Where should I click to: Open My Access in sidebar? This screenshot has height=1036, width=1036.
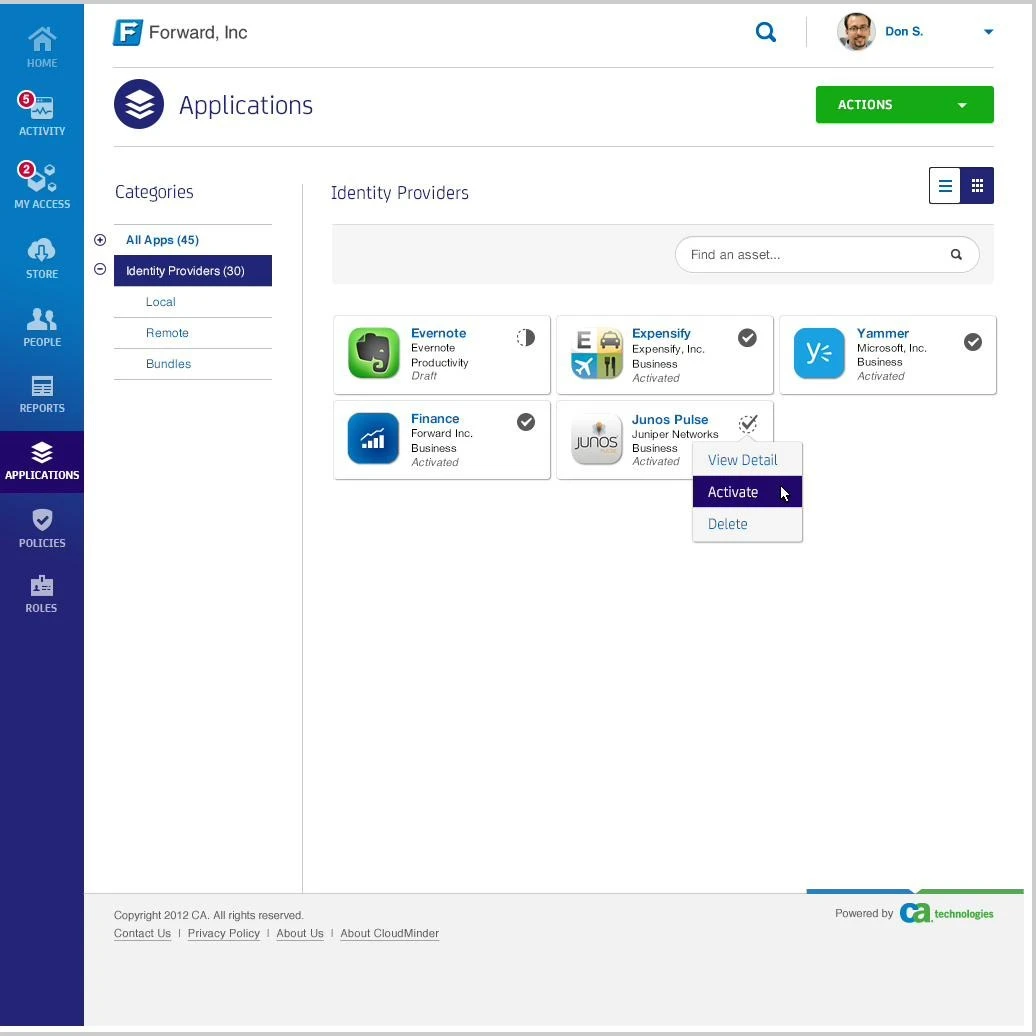42,186
